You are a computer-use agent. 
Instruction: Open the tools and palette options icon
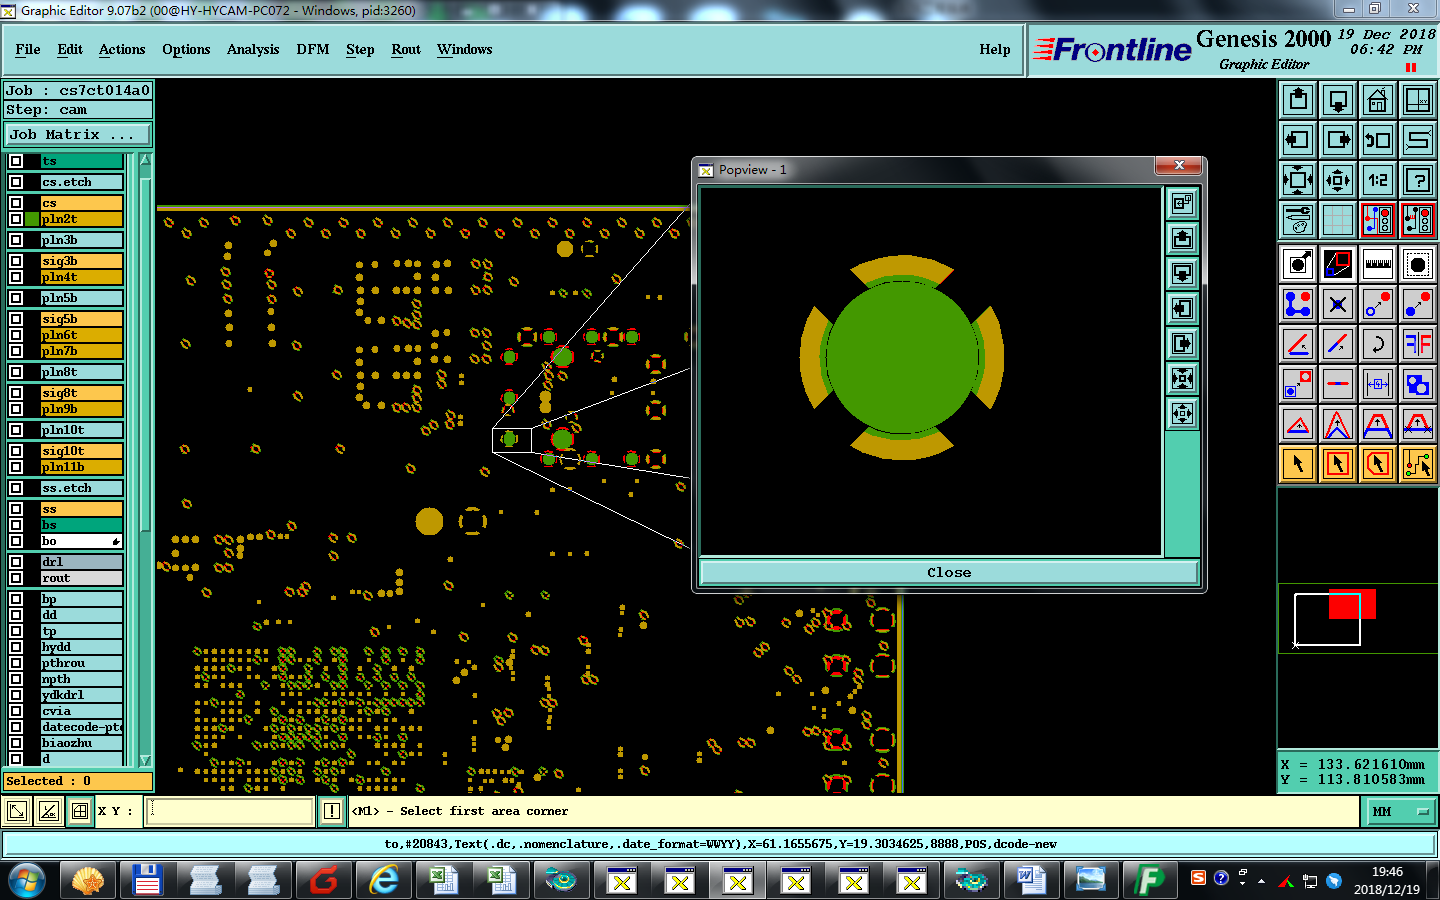click(x=1298, y=220)
